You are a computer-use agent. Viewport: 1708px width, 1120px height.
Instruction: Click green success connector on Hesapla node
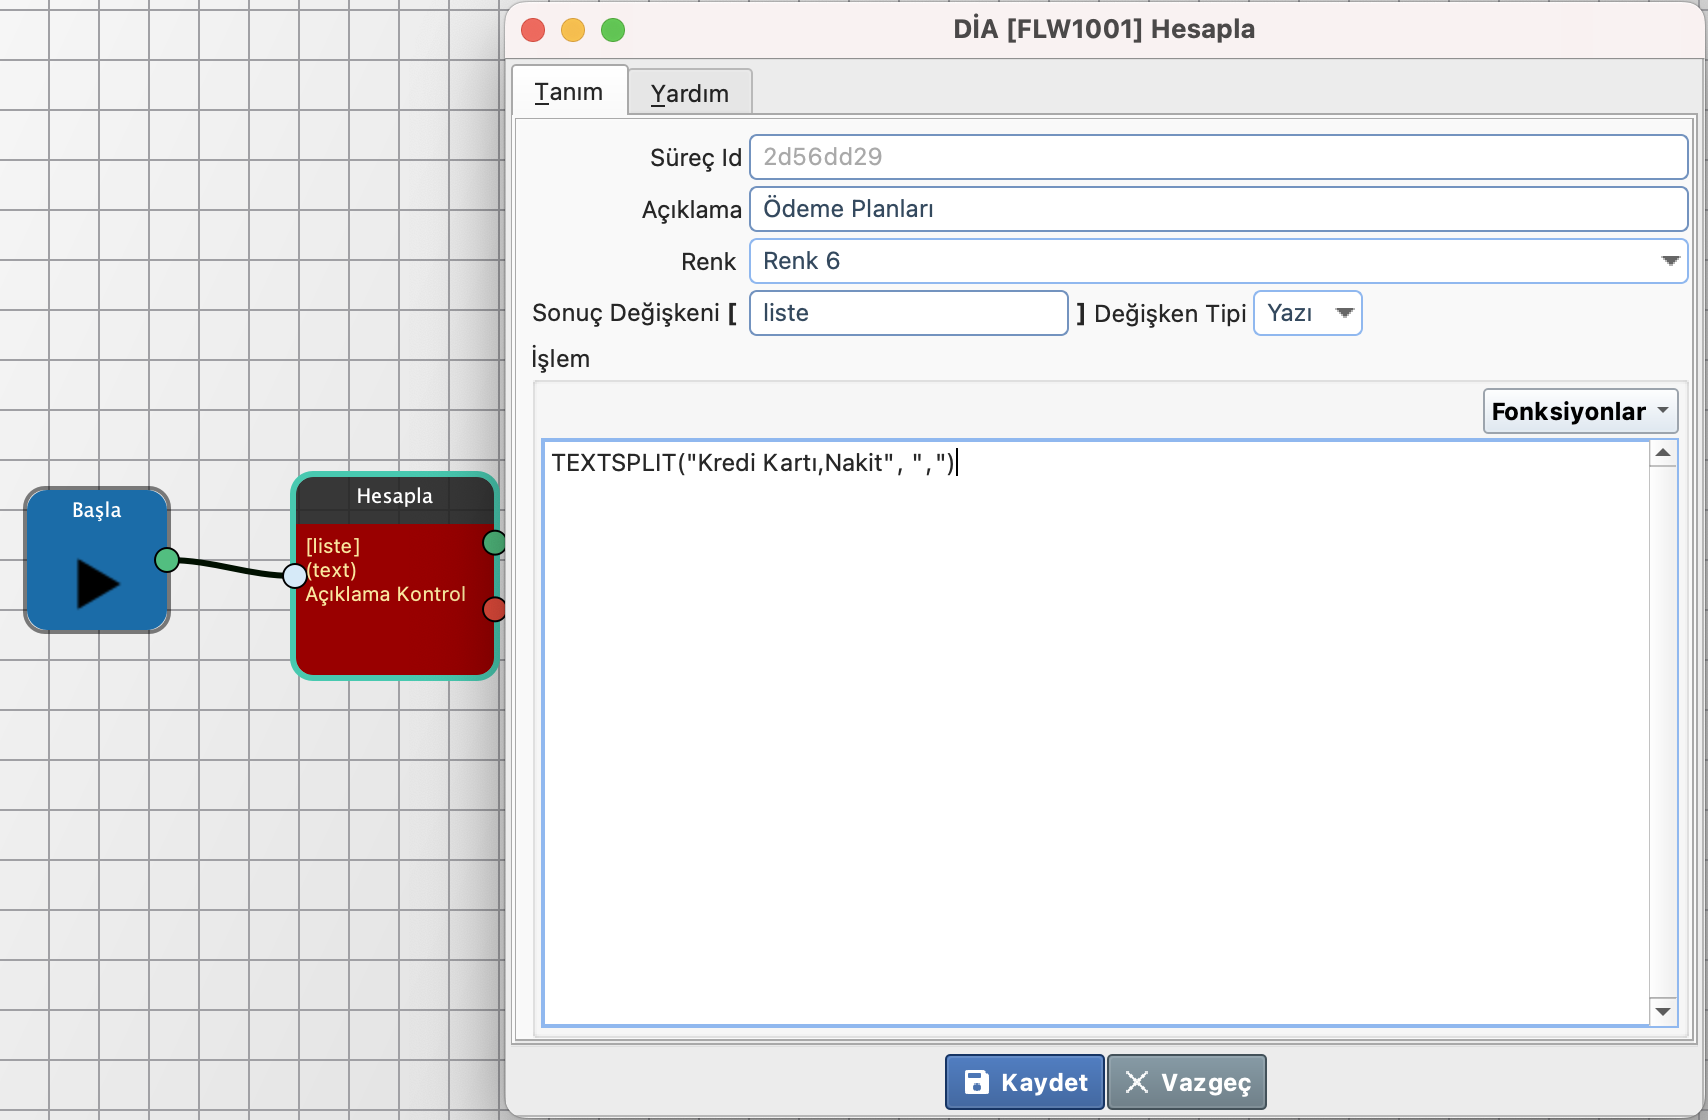coord(494,543)
